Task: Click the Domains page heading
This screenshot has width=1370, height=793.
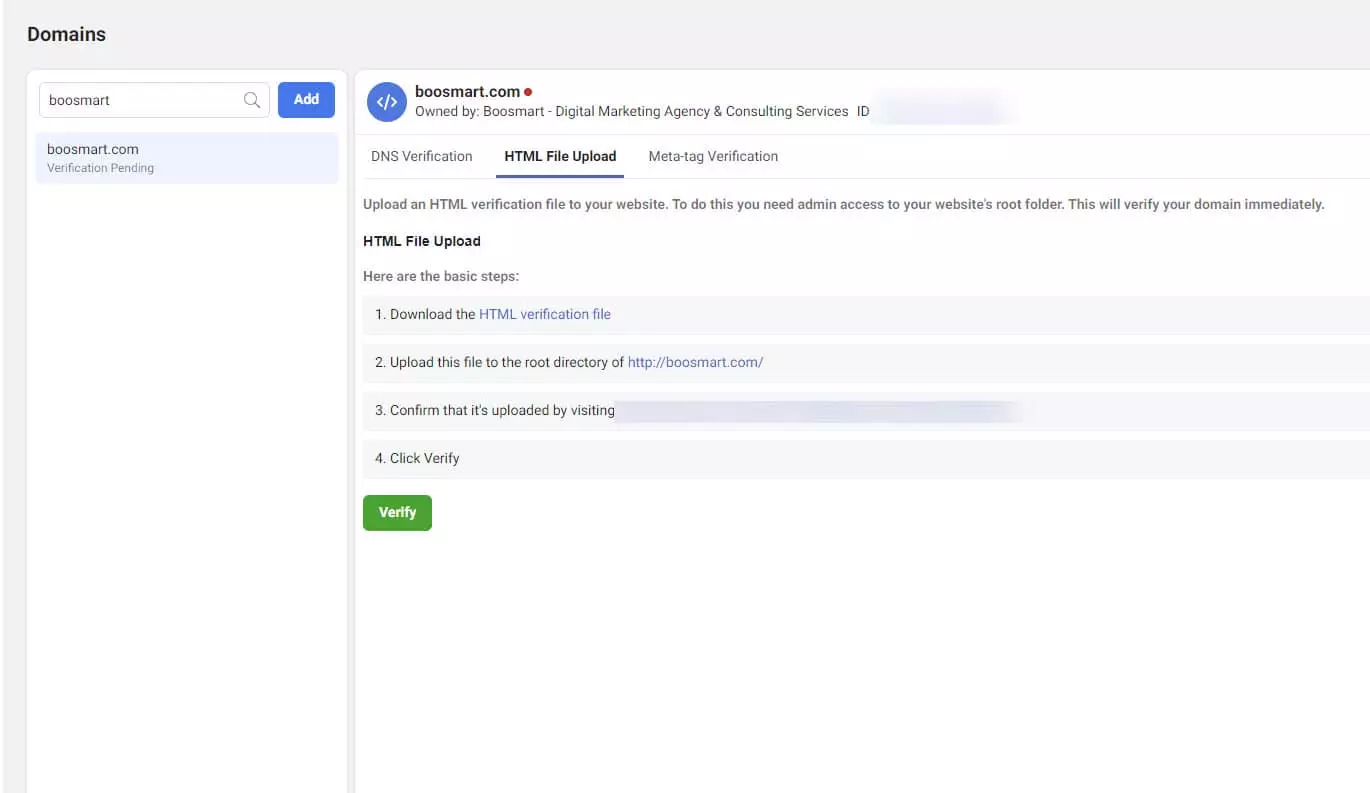Action: coord(66,34)
